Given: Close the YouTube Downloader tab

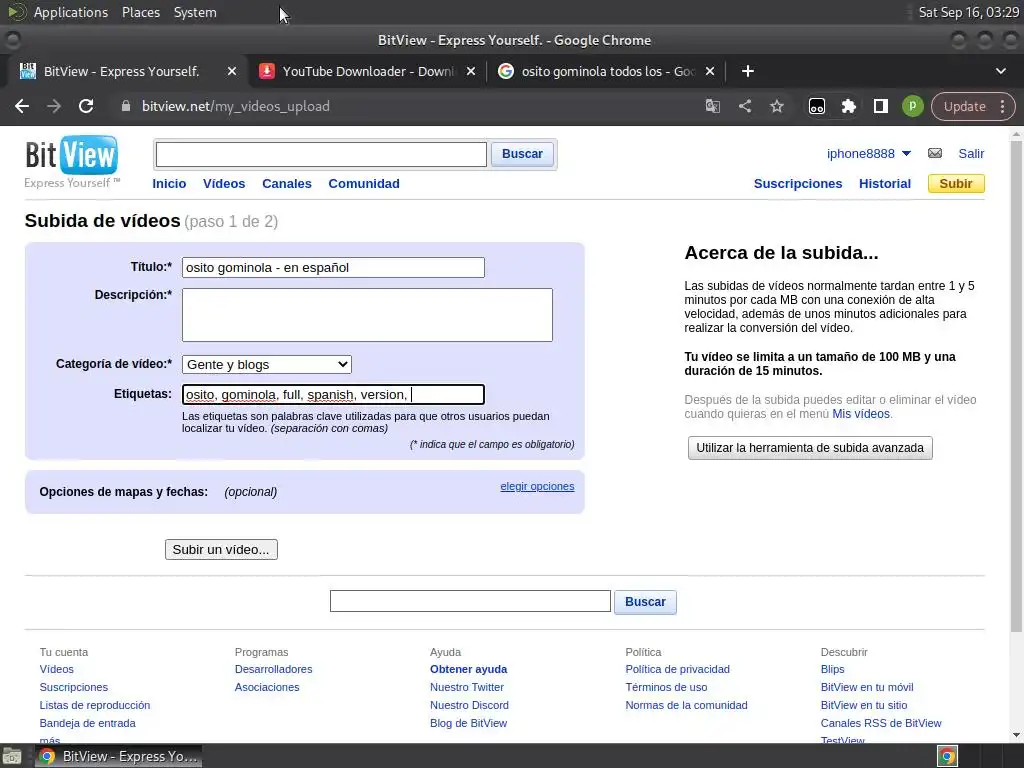Looking at the screenshot, I should (471, 71).
